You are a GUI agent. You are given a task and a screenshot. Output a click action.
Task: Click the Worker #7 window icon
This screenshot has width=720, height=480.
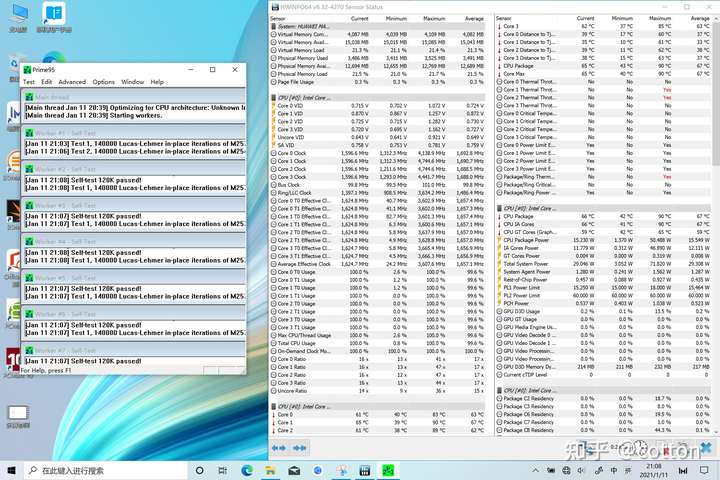coord(29,350)
